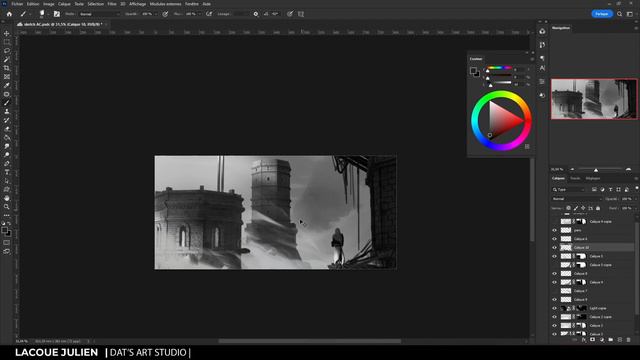This screenshot has height=360, width=640.
Task: Open the smoothing gear options icon
Action: click(256, 14)
